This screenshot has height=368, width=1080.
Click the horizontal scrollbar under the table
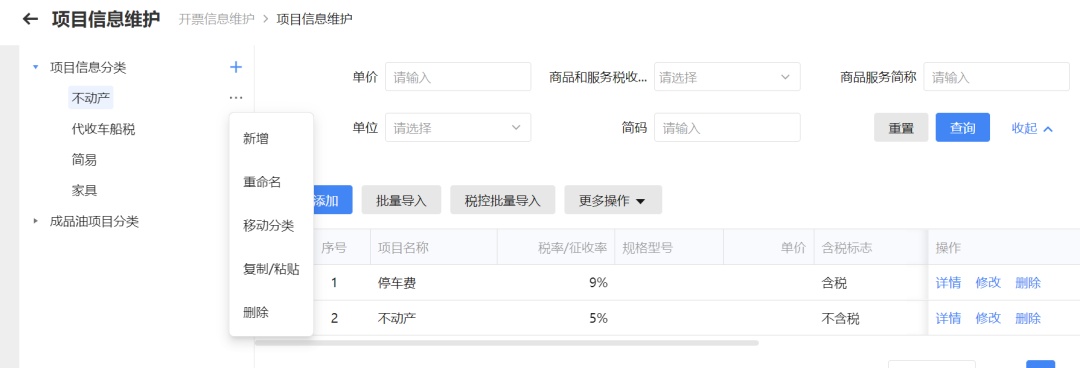click(506, 342)
